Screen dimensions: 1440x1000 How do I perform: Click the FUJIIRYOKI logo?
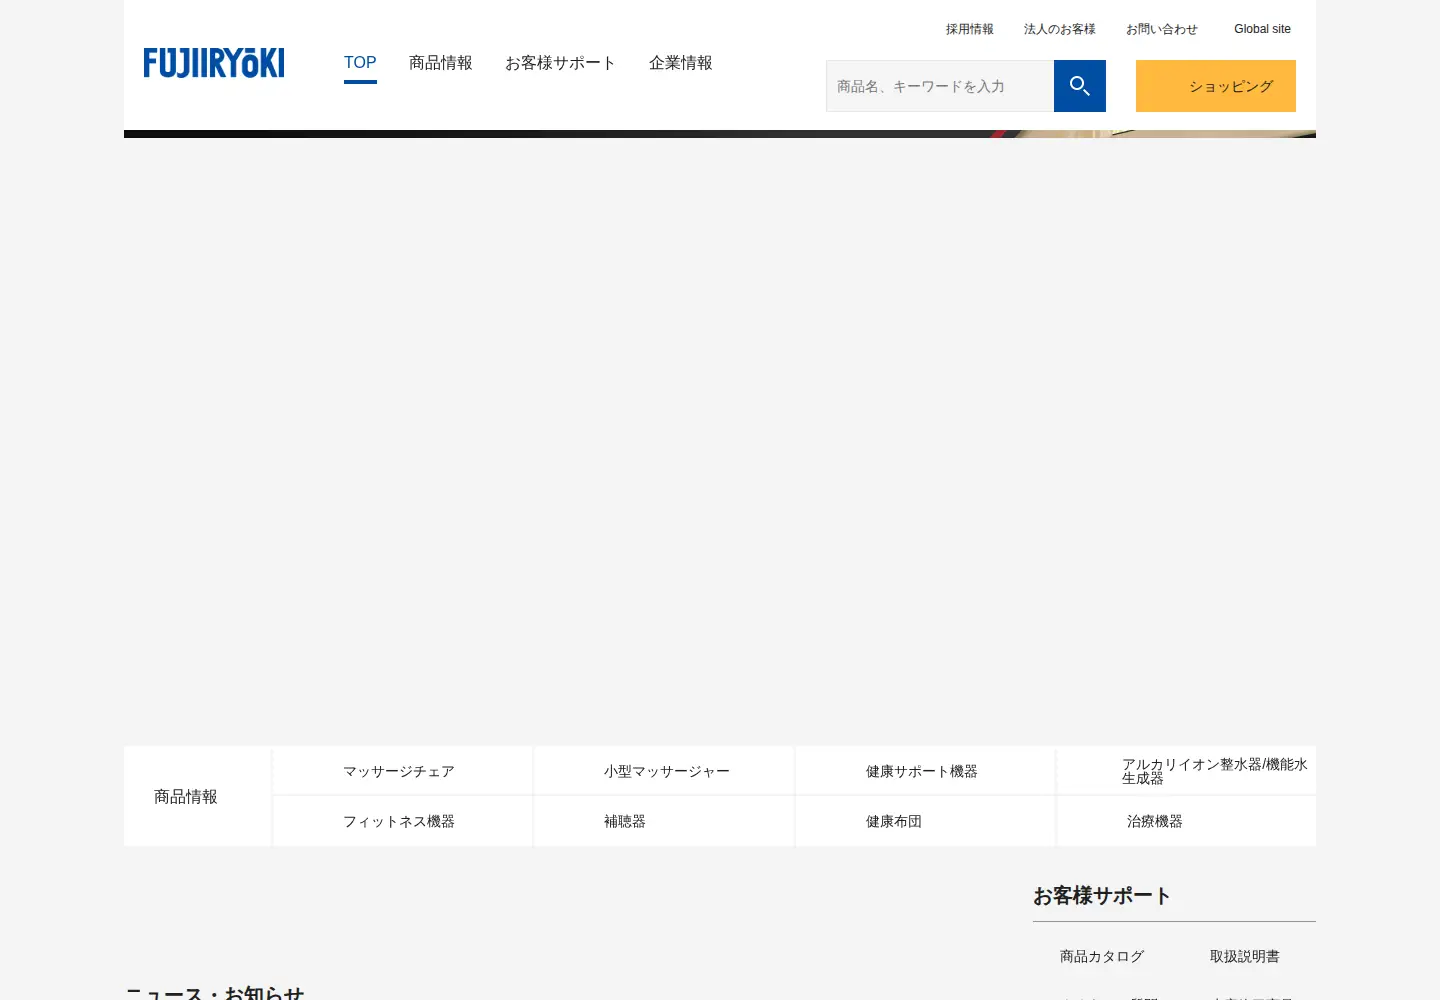214,63
